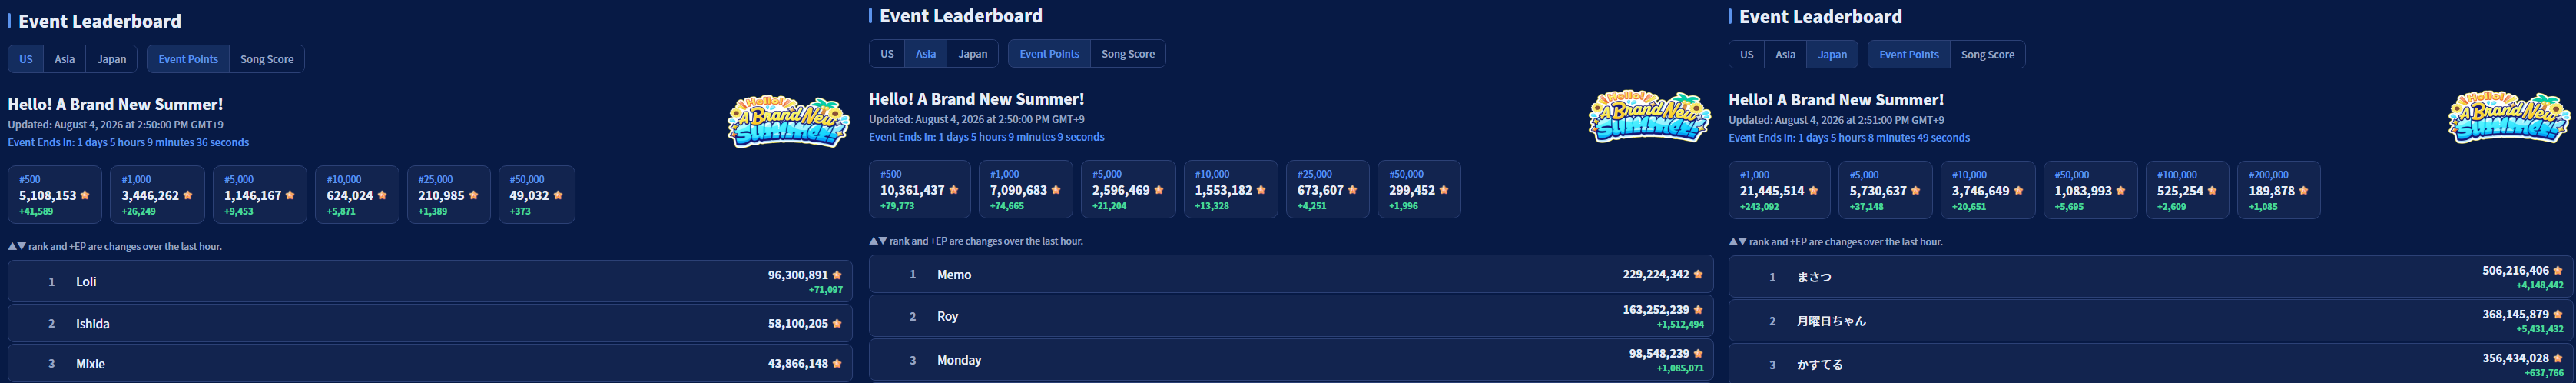Screen dimensions: 2576x383
Task: Switch to Song Score in Japan leaderboard
Action: tap(1987, 55)
